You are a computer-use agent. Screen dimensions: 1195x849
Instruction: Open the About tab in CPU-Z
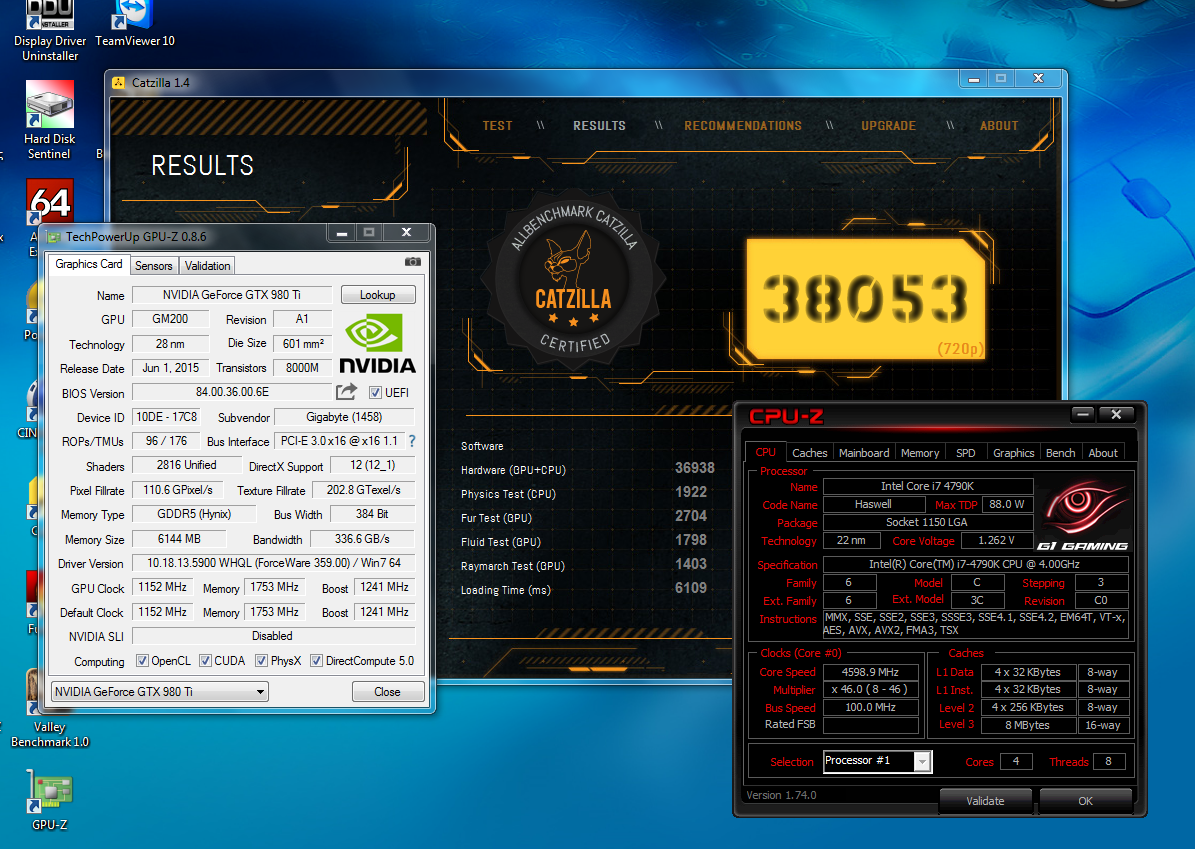point(1103,453)
